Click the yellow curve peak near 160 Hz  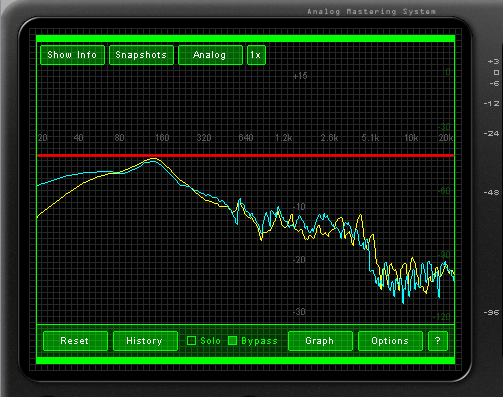click(153, 159)
